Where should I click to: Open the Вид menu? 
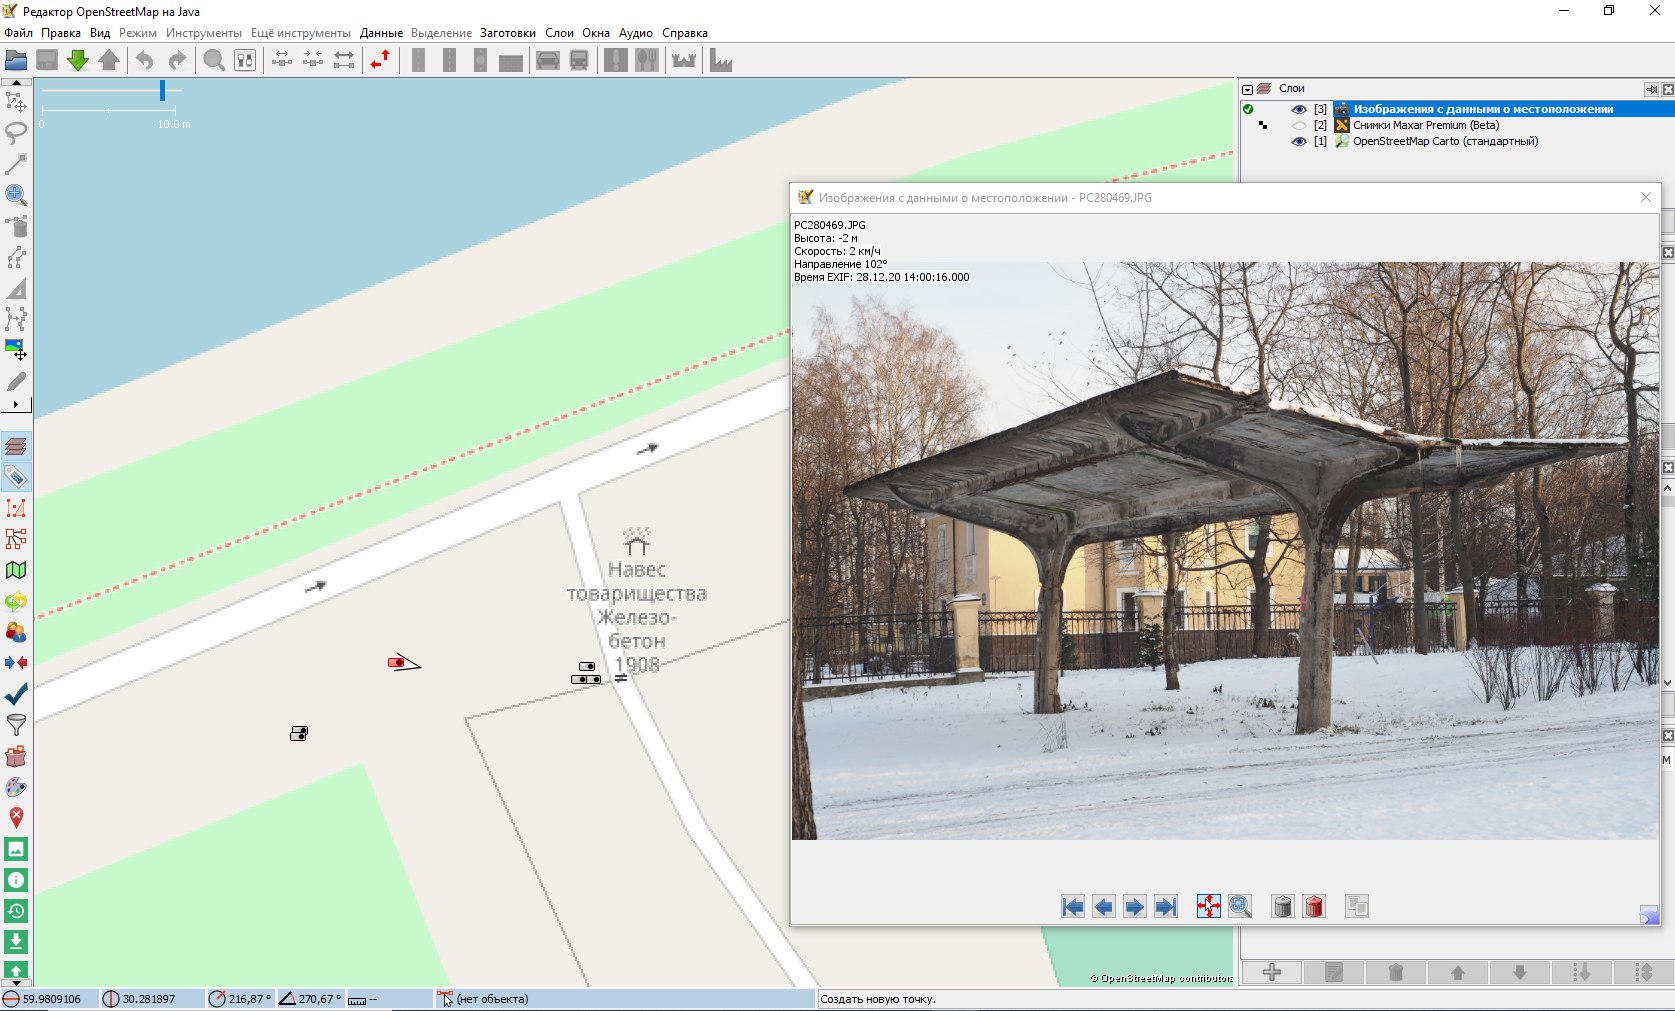(x=100, y=33)
